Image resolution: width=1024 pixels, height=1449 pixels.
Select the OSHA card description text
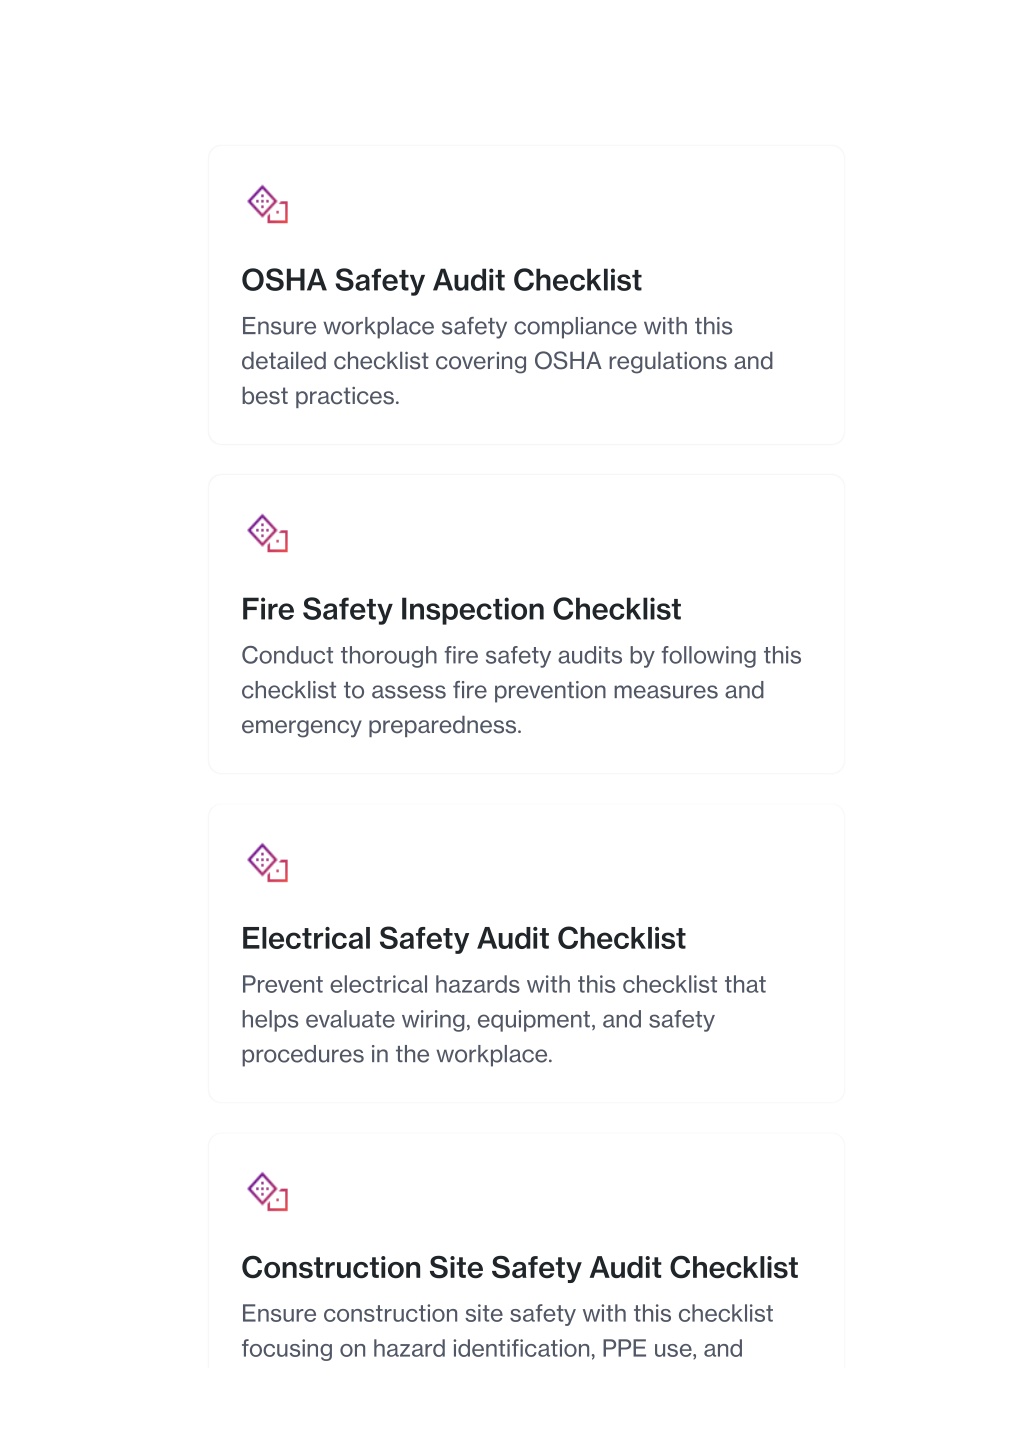click(x=507, y=361)
